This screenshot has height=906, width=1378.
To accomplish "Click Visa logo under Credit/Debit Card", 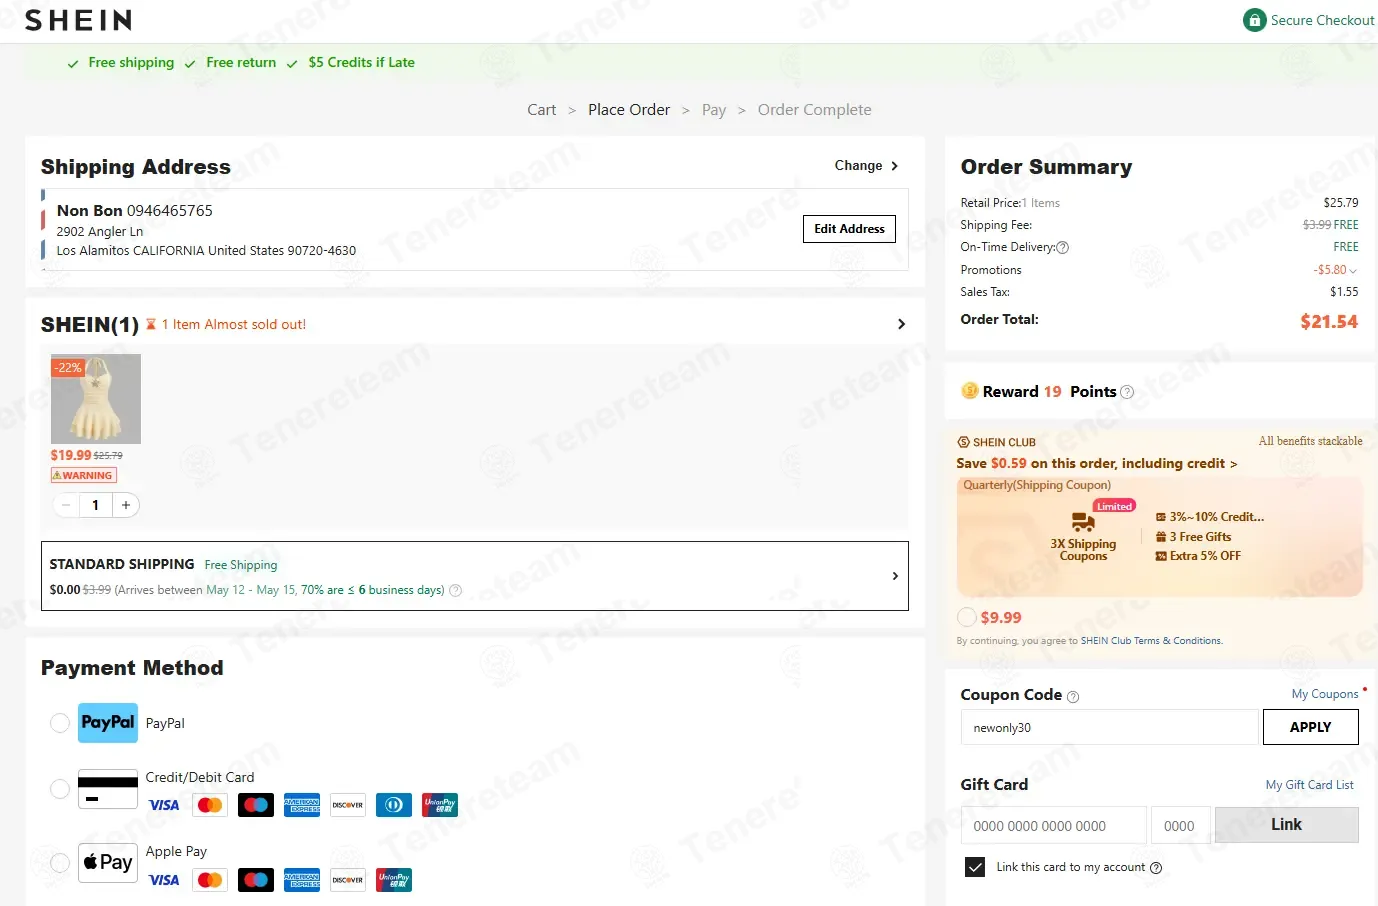I will click(164, 805).
